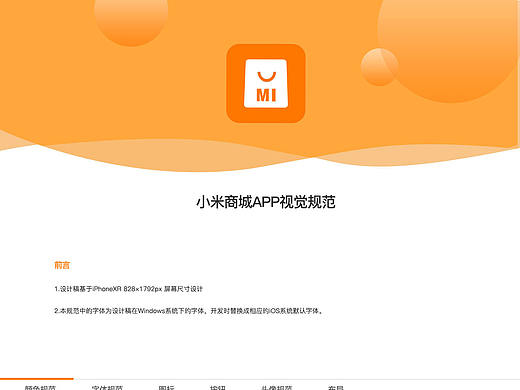Open the 布局 tab
The image size is (520, 390).
point(336,388)
